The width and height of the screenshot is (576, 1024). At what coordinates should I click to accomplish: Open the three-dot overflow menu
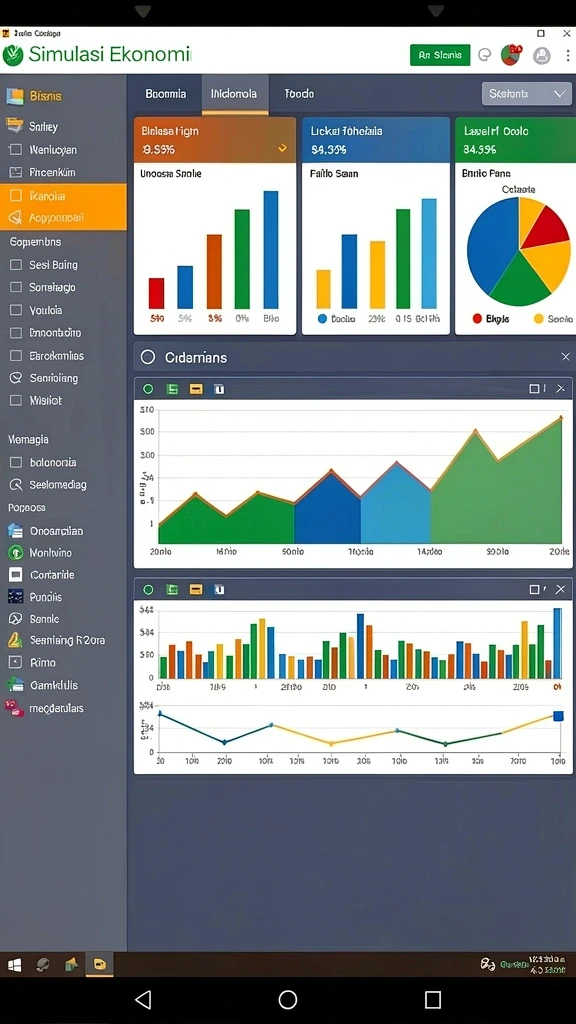[568, 56]
